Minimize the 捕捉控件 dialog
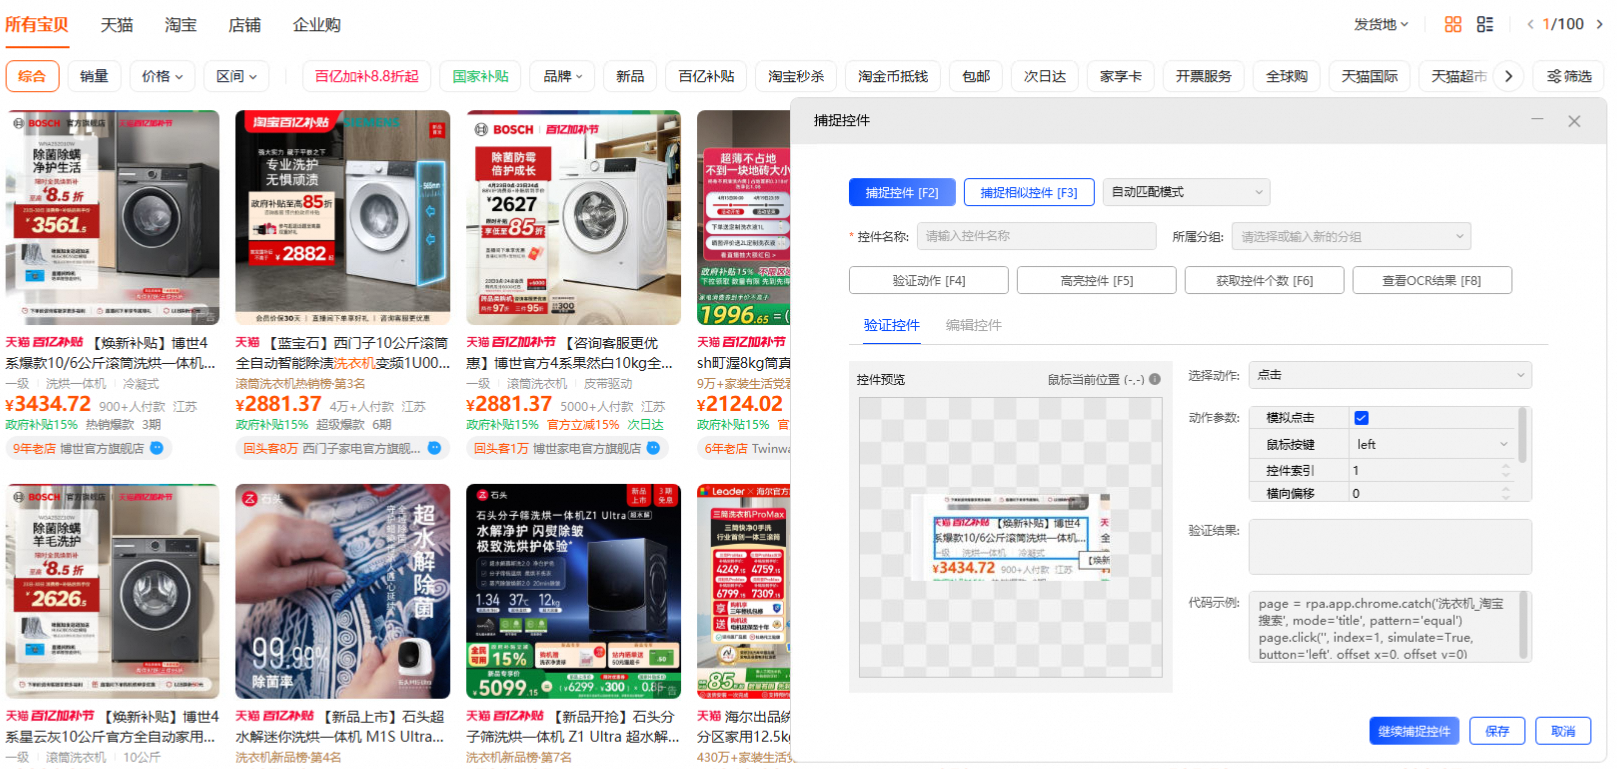 [x=1537, y=120]
